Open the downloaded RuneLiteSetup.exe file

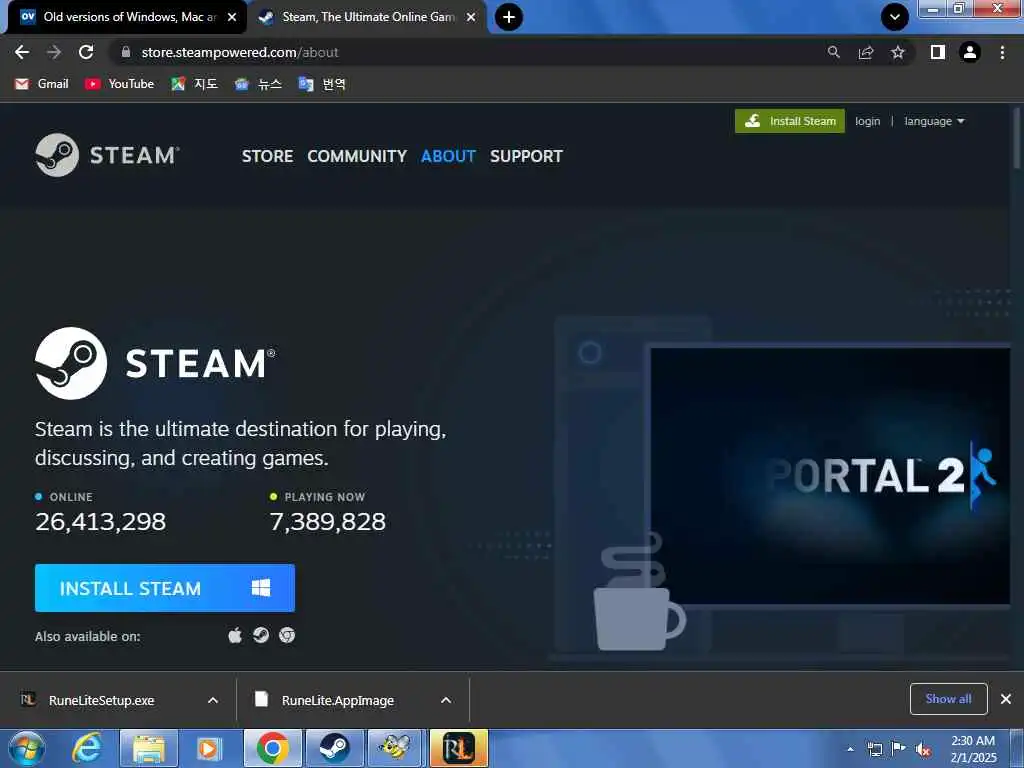click(101, 700)
